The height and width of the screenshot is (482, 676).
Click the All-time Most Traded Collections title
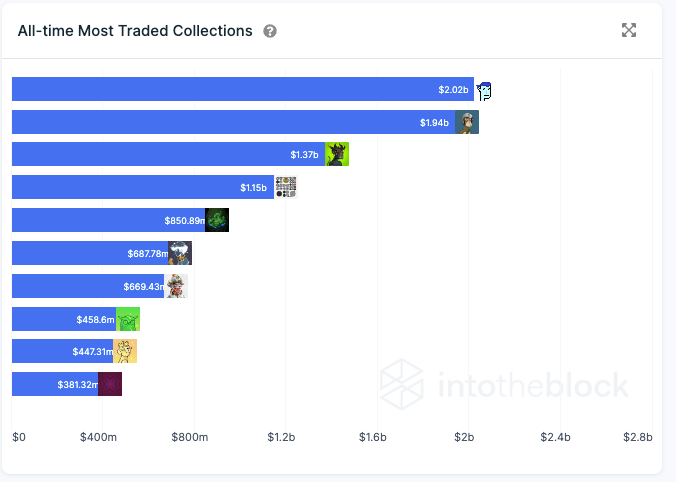point(135,31)
